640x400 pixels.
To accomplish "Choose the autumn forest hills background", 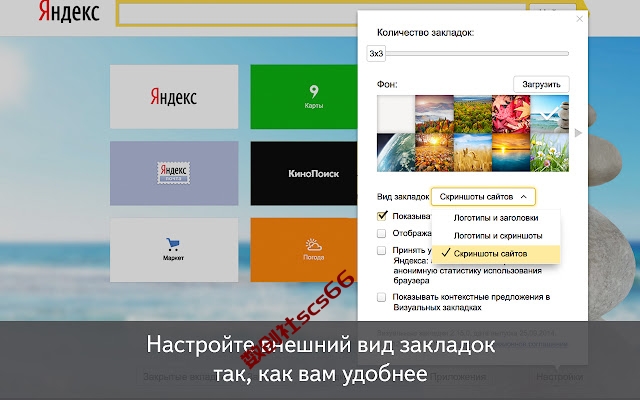I will point(473,114).
